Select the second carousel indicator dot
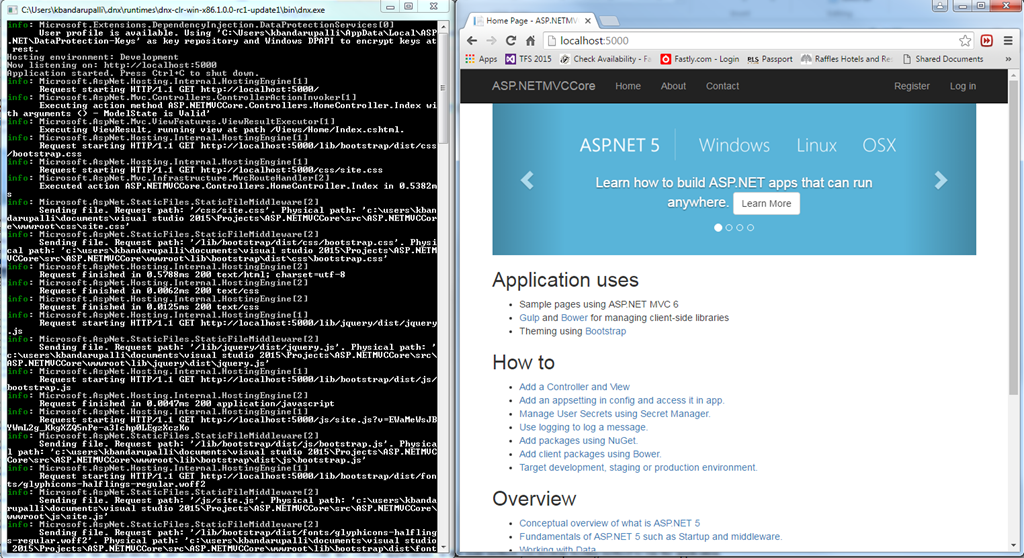The image size is (1024, 558). 729,227
